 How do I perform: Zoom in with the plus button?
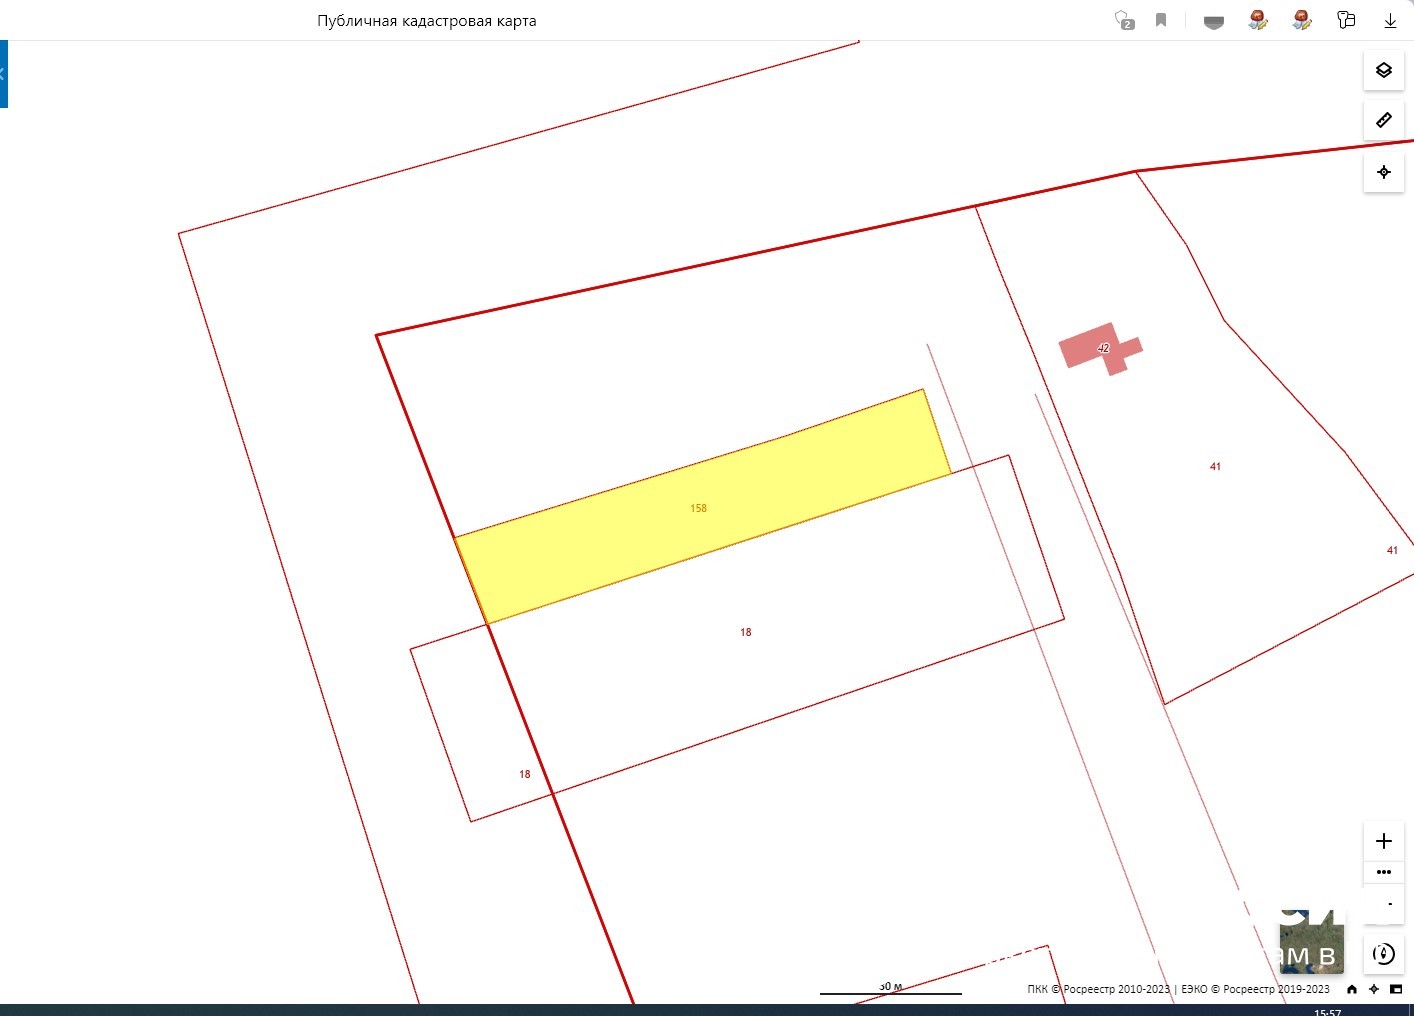click(1384, 841)
